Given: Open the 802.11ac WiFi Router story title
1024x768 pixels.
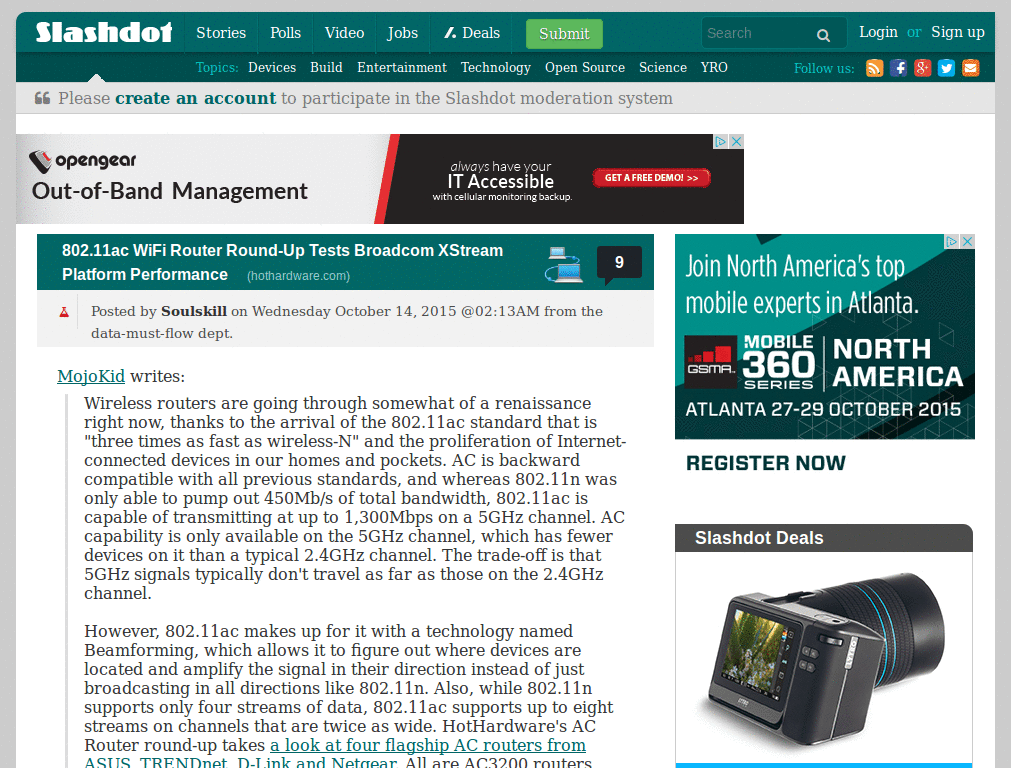Looking at the screenshot, I should pyautogui.click(x=282, y=263).
